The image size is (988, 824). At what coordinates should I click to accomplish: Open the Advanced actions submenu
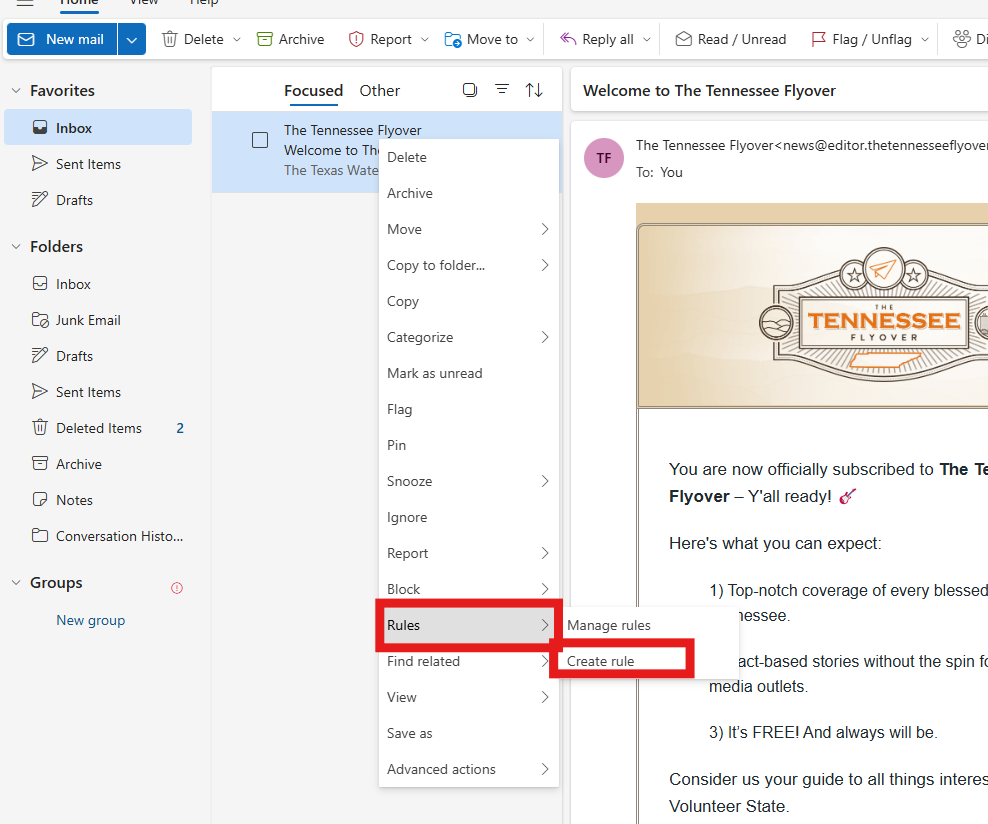(x=469, y=769)
